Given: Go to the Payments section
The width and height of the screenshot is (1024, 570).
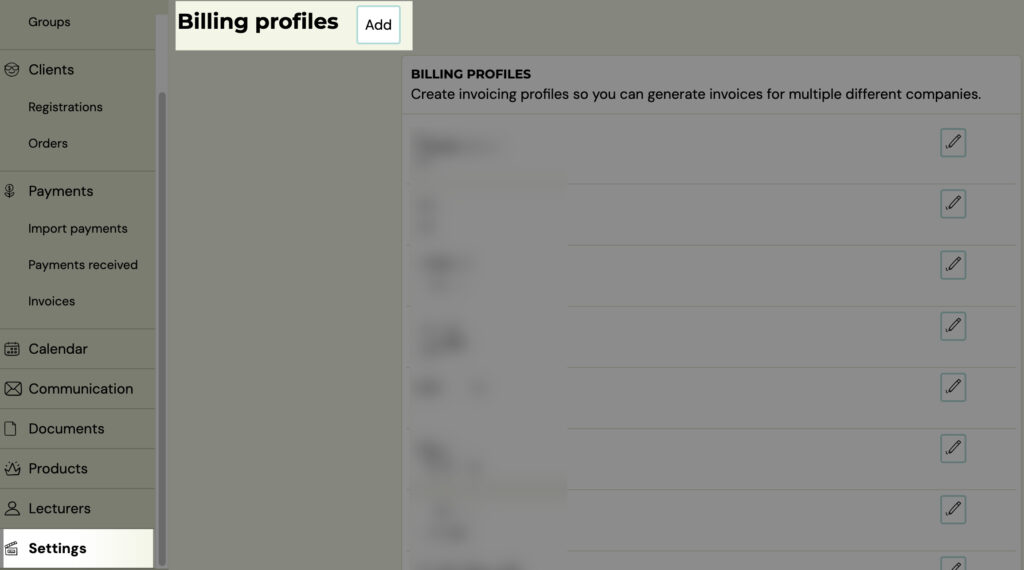Looking at the screenshot, I should [78, 191].
